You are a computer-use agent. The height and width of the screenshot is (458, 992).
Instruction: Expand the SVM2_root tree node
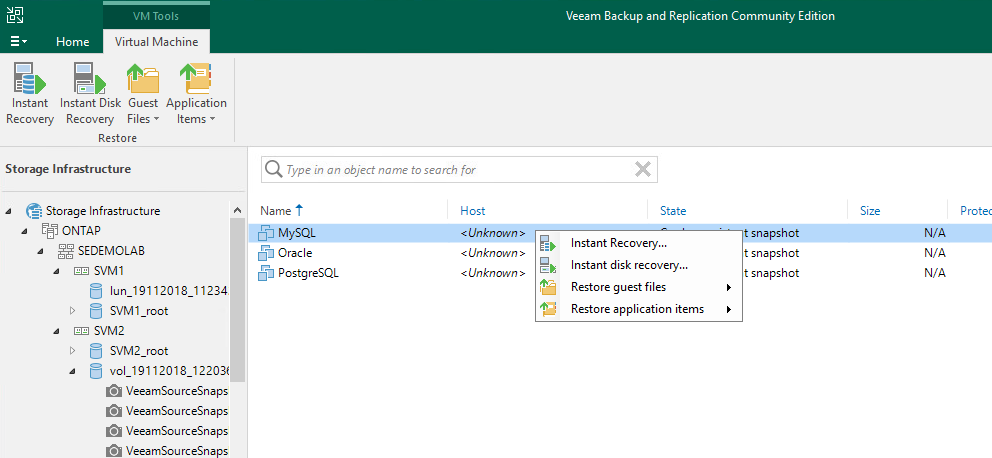(71, 350)
